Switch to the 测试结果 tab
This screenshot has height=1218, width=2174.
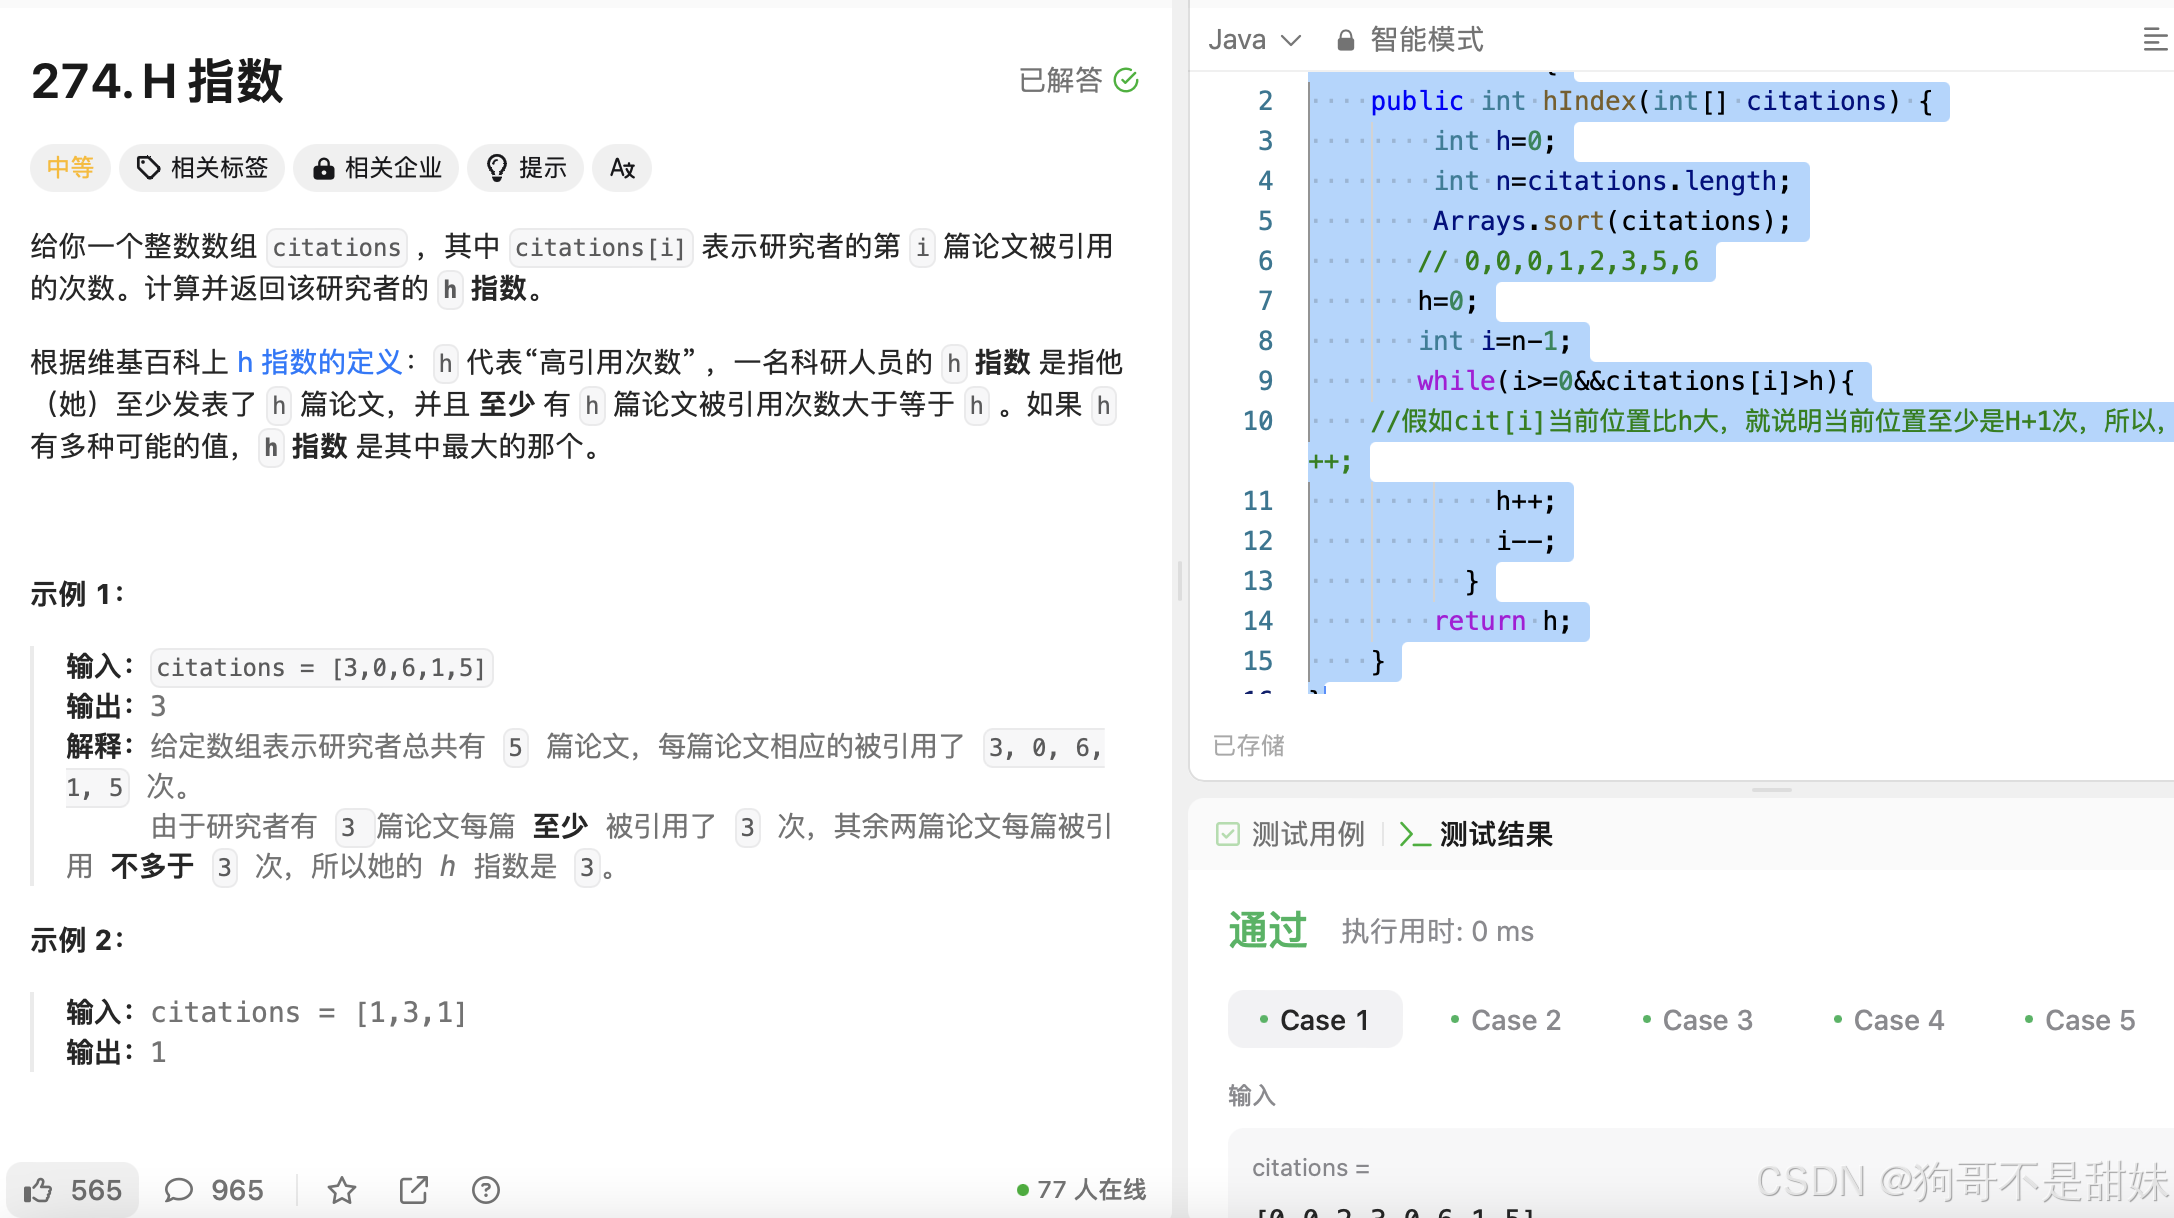click(1478, 834)
